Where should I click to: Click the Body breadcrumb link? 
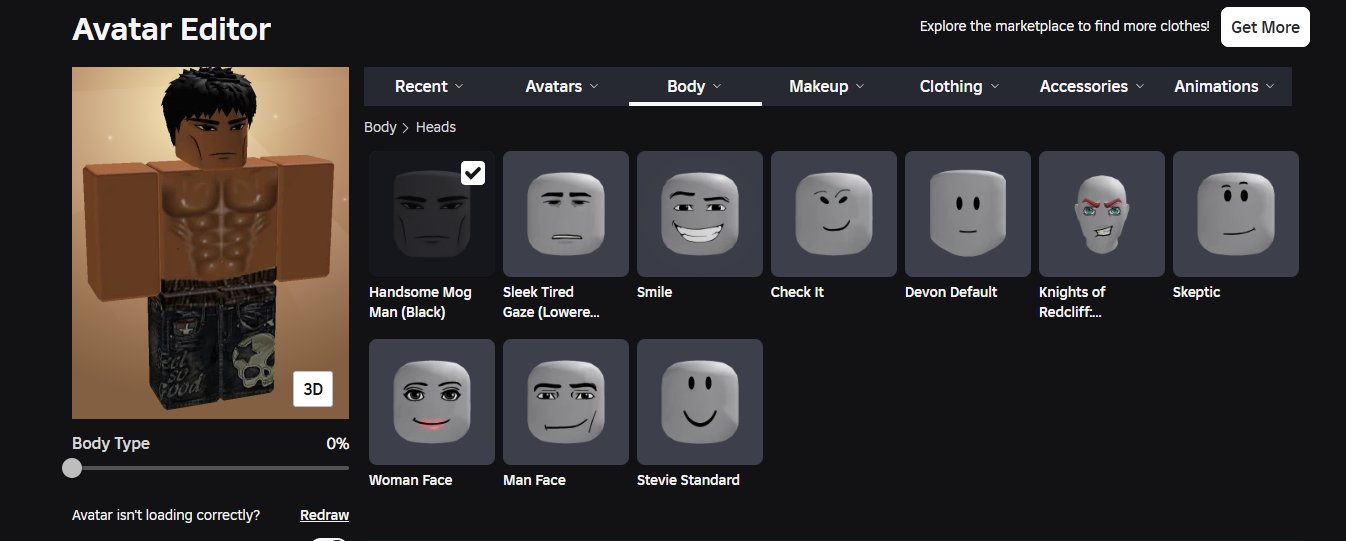point(380,127)
